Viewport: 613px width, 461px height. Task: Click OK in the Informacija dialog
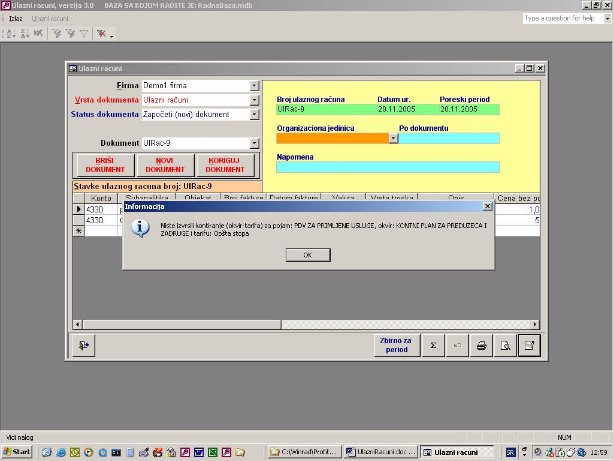click(307, 255)
